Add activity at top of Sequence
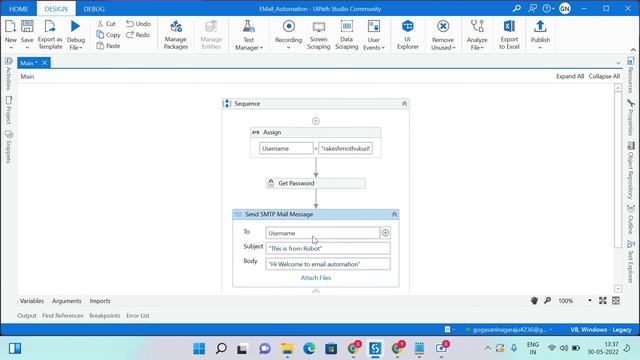 coord(316,121)
